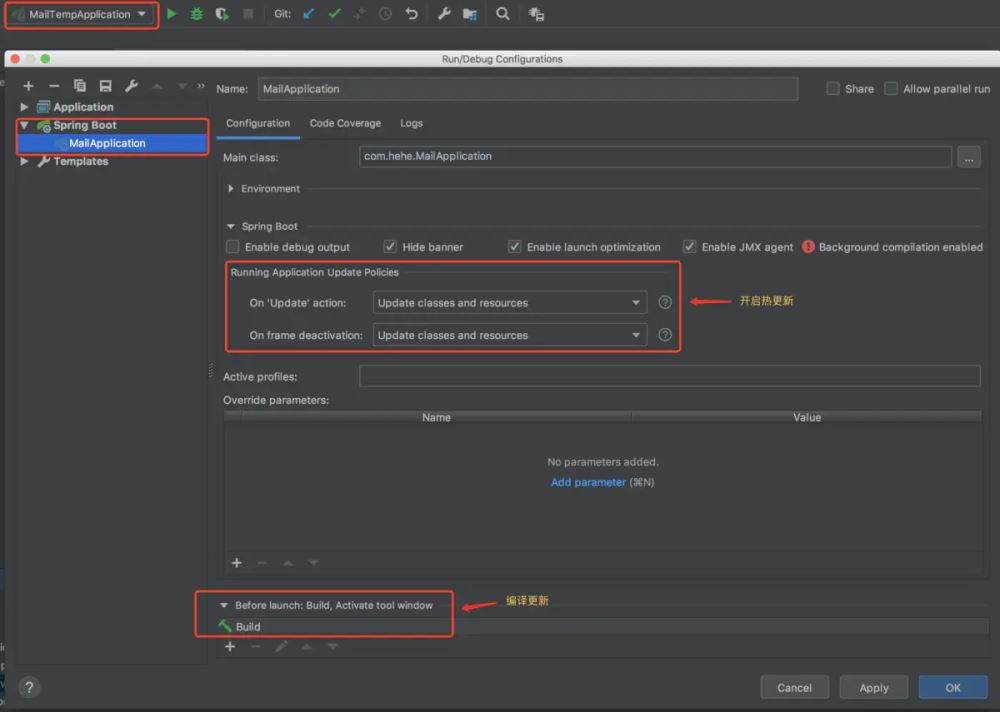Remove configuration with minus icon
Screen dimensions: 1000x712
(x=54, y=85)
